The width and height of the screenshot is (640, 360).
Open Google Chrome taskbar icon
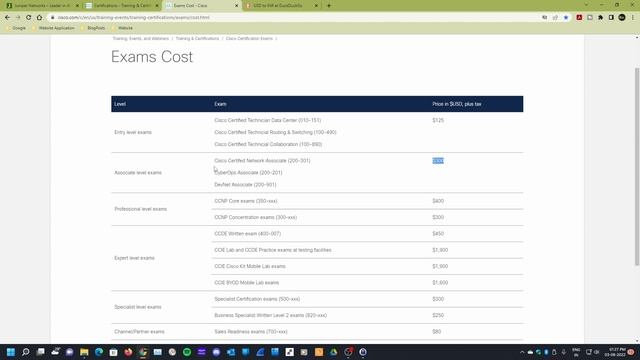coord(143,352)
